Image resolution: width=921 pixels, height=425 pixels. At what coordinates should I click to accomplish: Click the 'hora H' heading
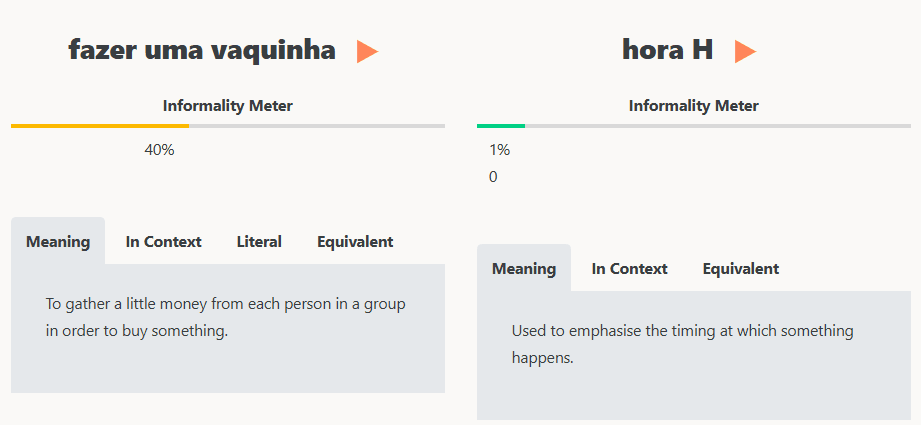667,50
